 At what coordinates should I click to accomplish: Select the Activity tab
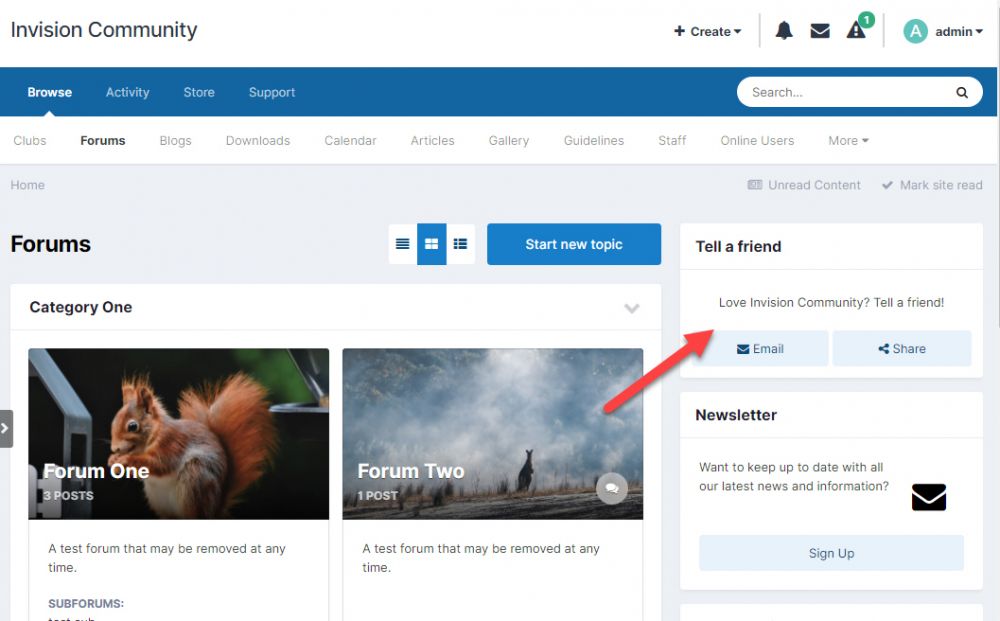pyautogui.click(x=128, y=92)
